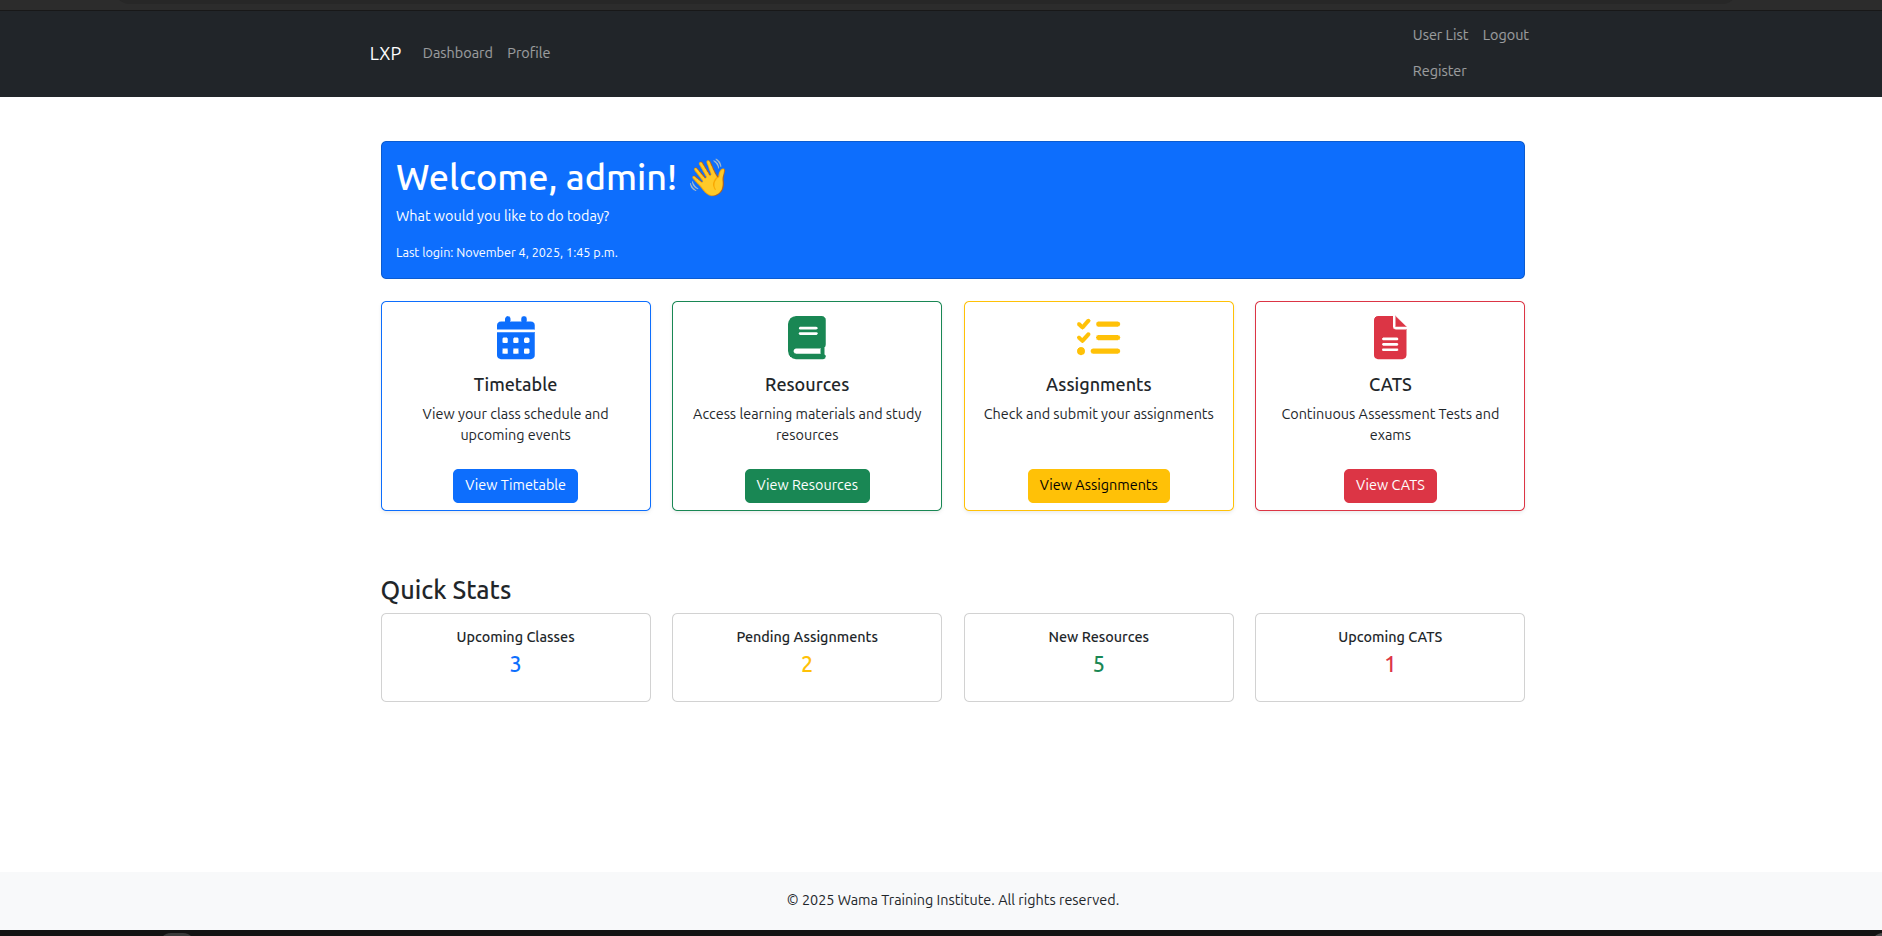Image resolution: width=1882 pixels, height=936 pixels.
Task: Click the yellow checklist icon above Assignments
Action: [x=1097, y=337]
